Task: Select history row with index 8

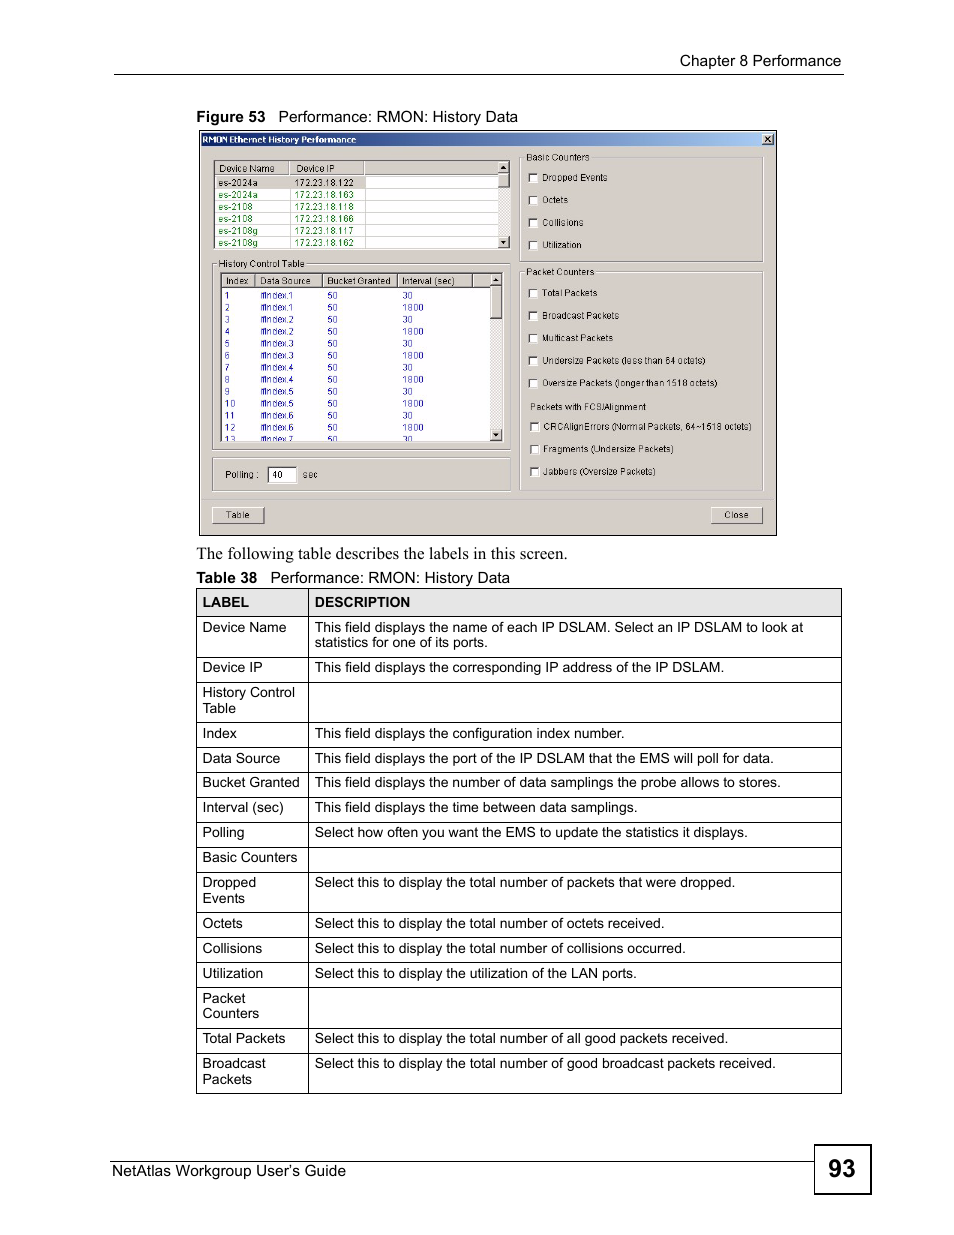Action: [355, 380]
